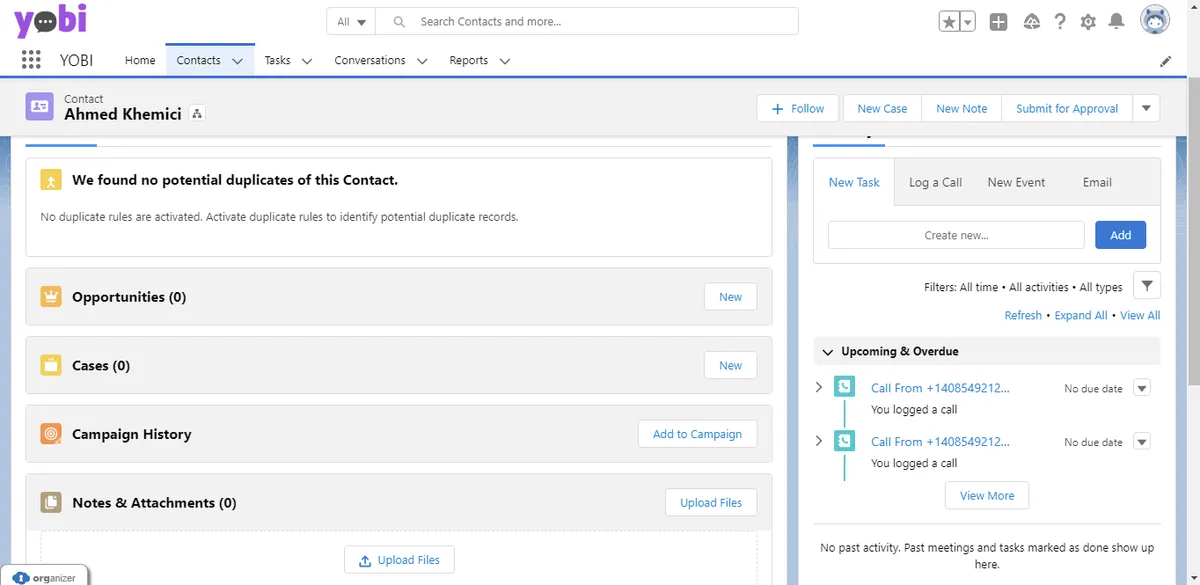Click the New Note button
The height and width of the screenshot is (585, 1200).
click(x=961, y=108)
